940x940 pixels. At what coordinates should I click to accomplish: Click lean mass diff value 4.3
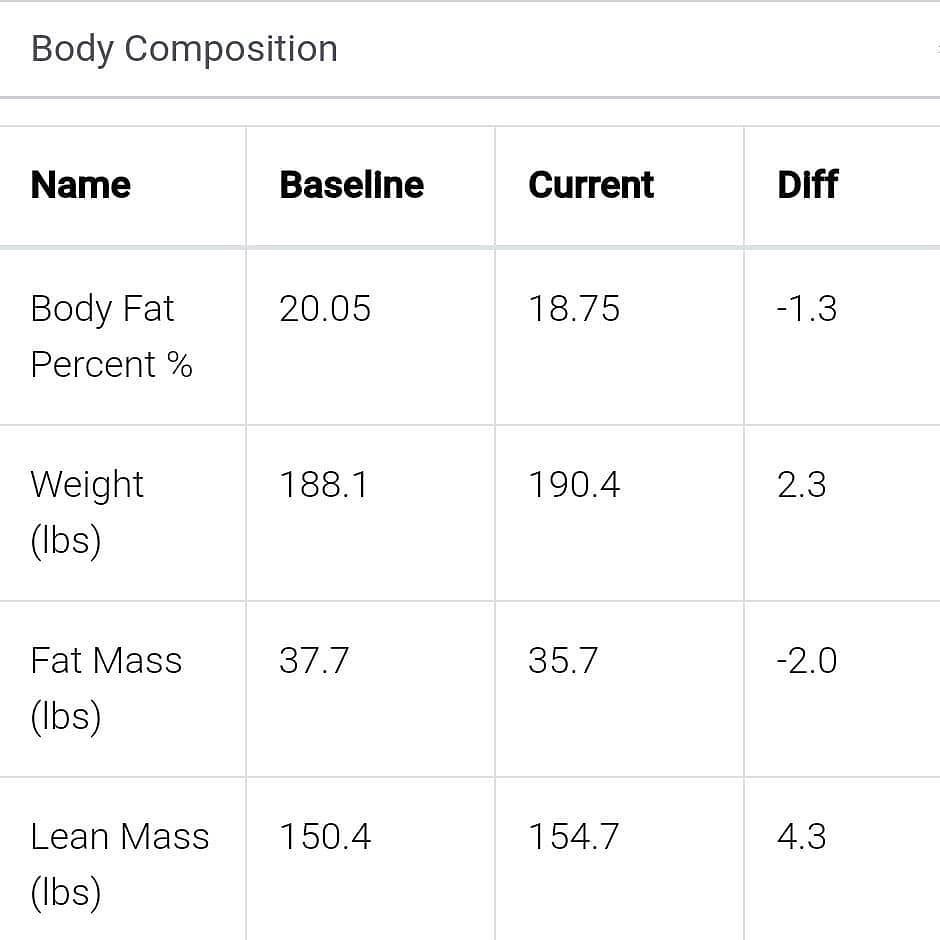pyautogui.click(x=802, y=837)
